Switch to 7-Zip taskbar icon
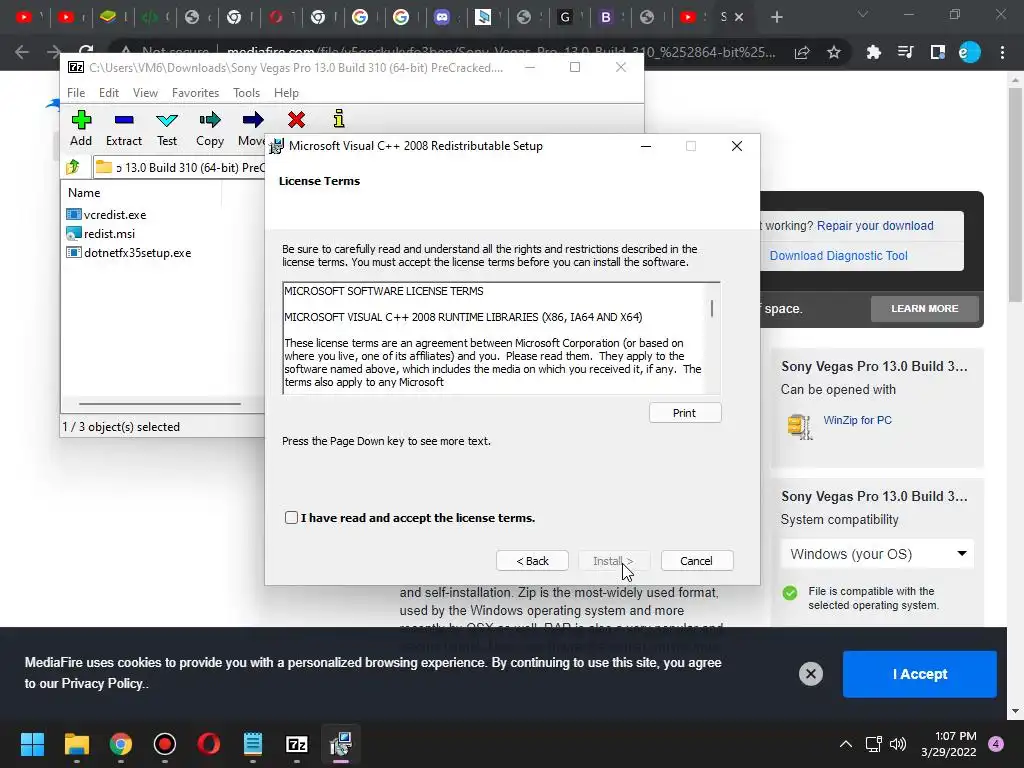This screenshot has height=768, width=1024. pyautogui.click(x=296, y=744)
